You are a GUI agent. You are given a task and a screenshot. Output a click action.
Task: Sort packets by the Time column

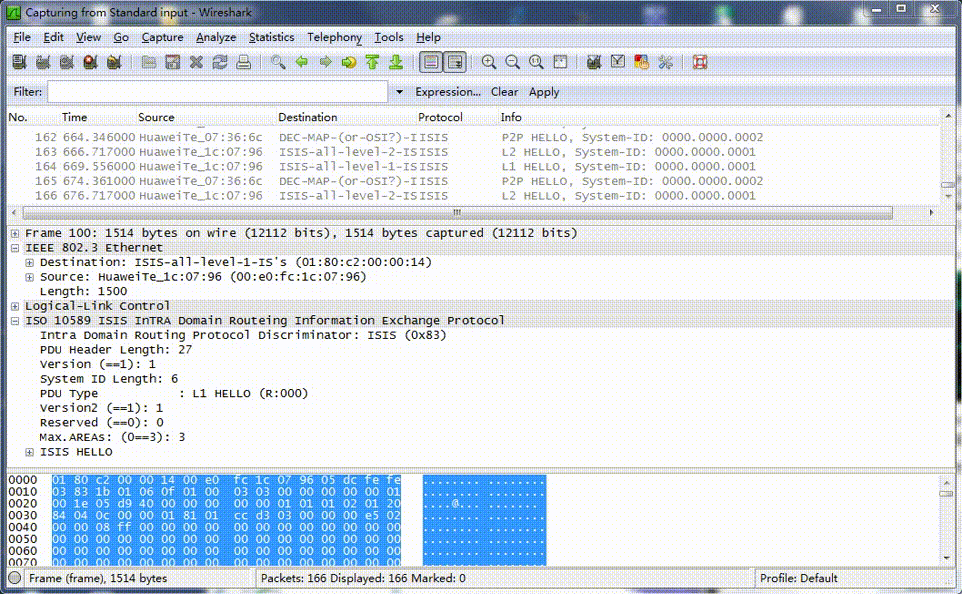[x=74, y=117]
